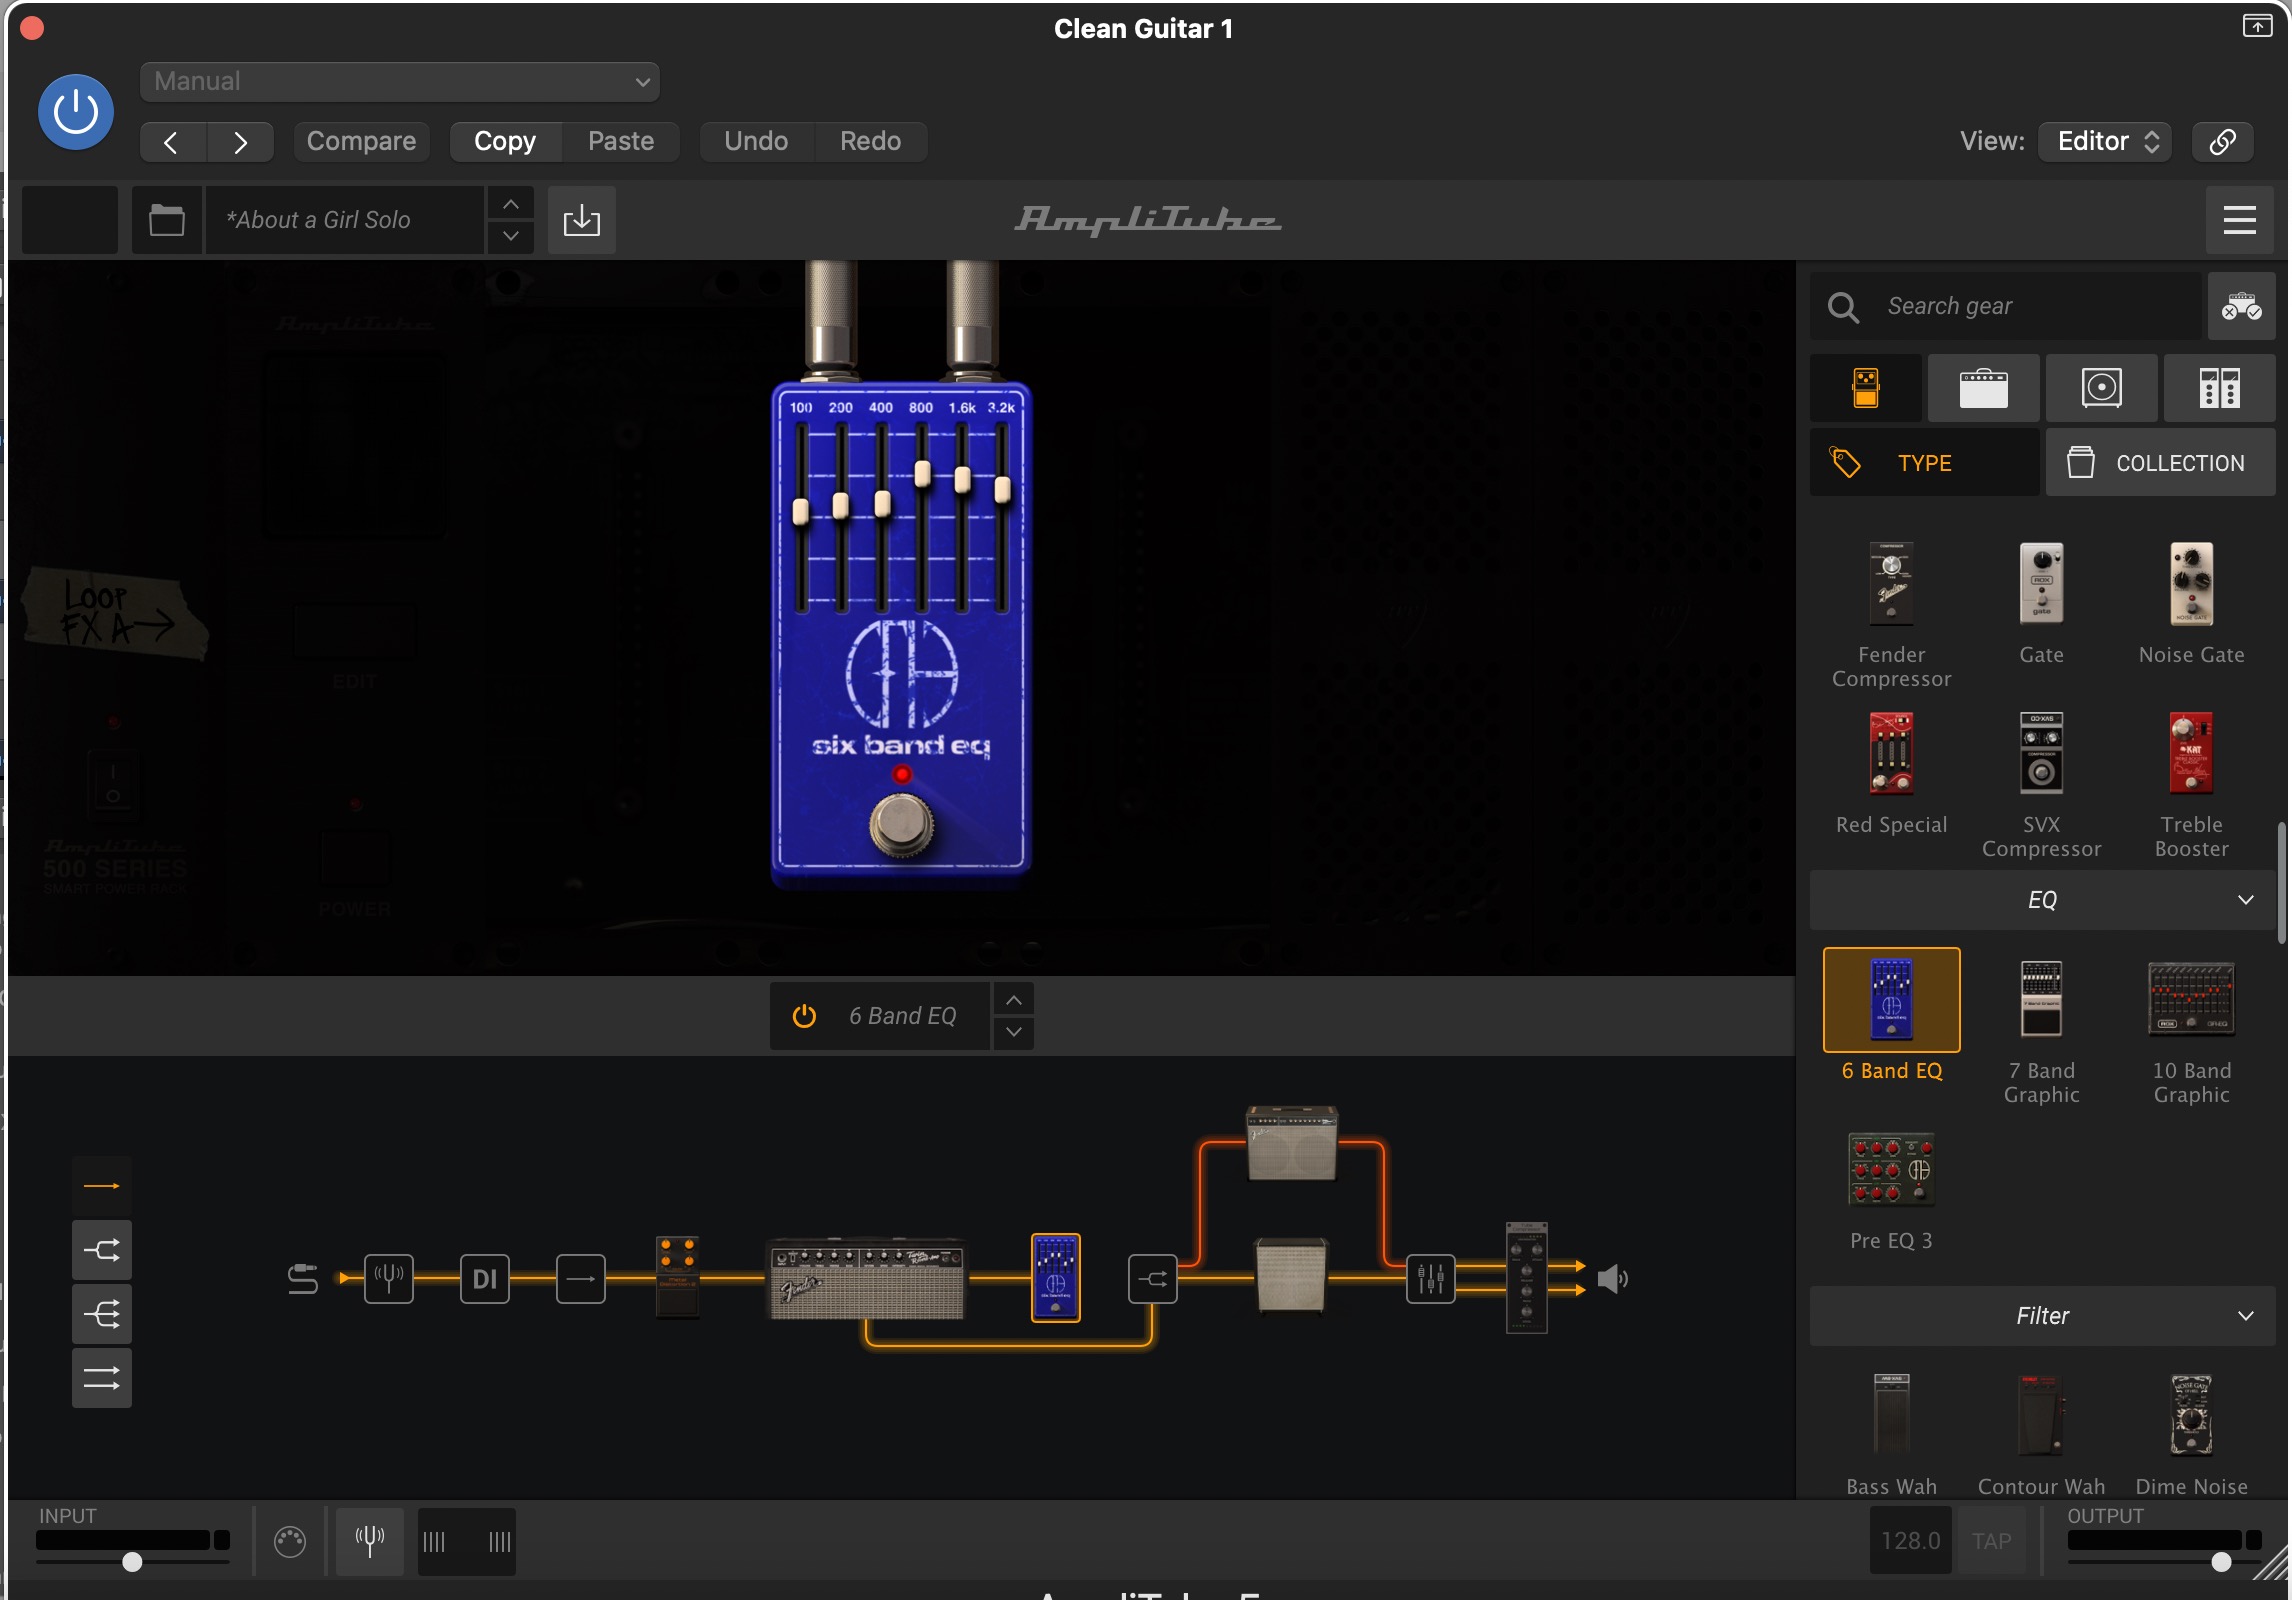Select the single serial signal routing
This screenshot has height=1600, width=2292.
click(x=102, y=1186)
